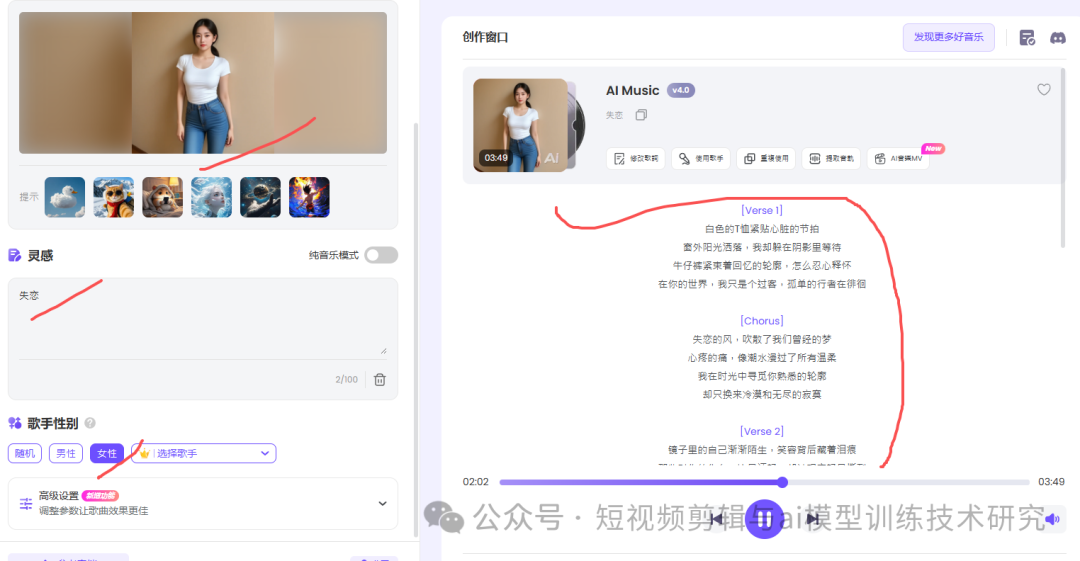
Task: Click the 新增功能 badge beside 高级设置
Action: pyautogui.click(x=101, y=496)
